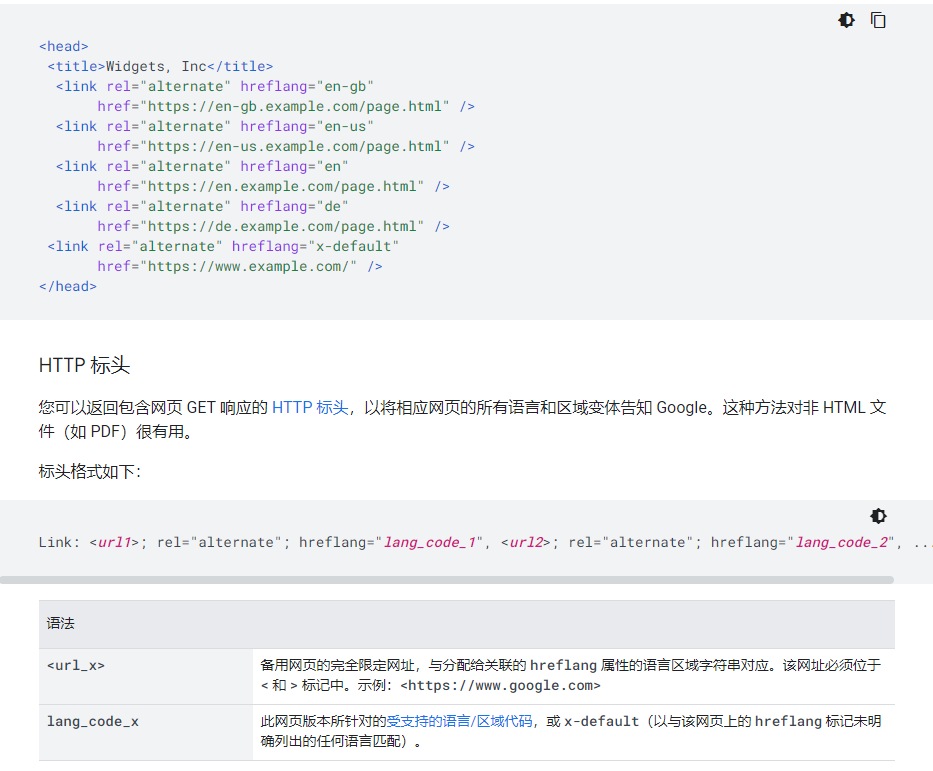Click the horizontal scrollbar under the Link header code
The width and height of the screenshot is (933, 771).
pyautogui.click(x=447, y=579)
